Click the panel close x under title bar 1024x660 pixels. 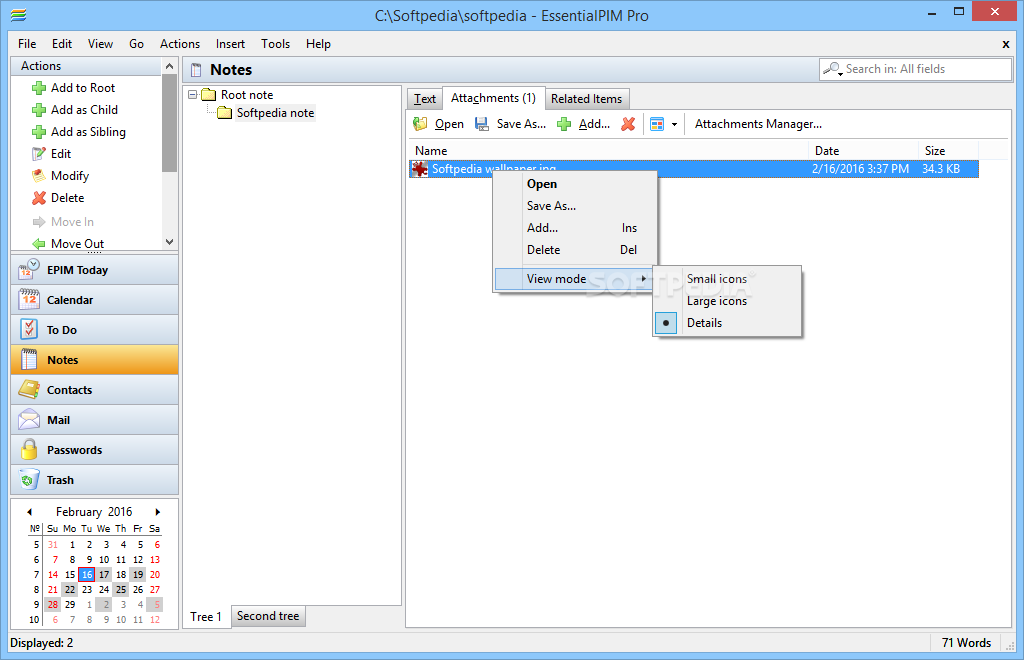click(1006, 44)
